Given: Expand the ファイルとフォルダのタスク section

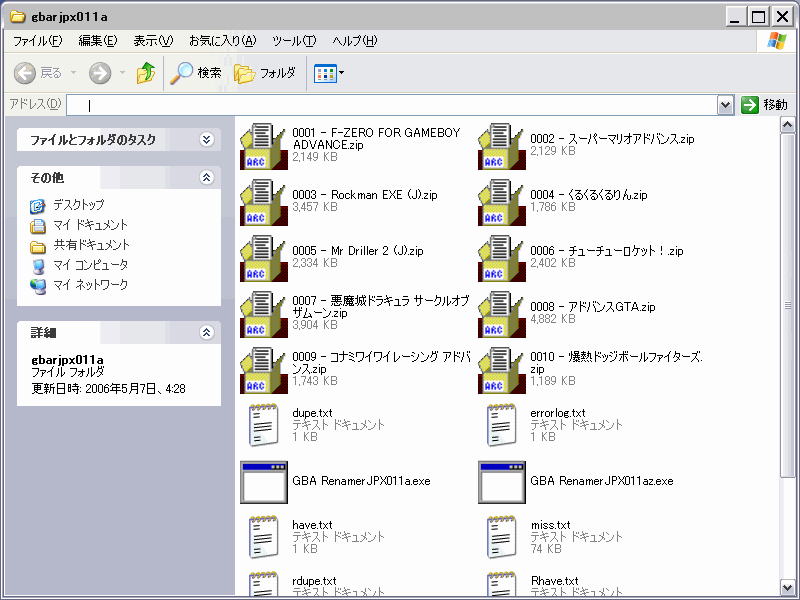Looking at the screenshot, I should pos(207,140).
